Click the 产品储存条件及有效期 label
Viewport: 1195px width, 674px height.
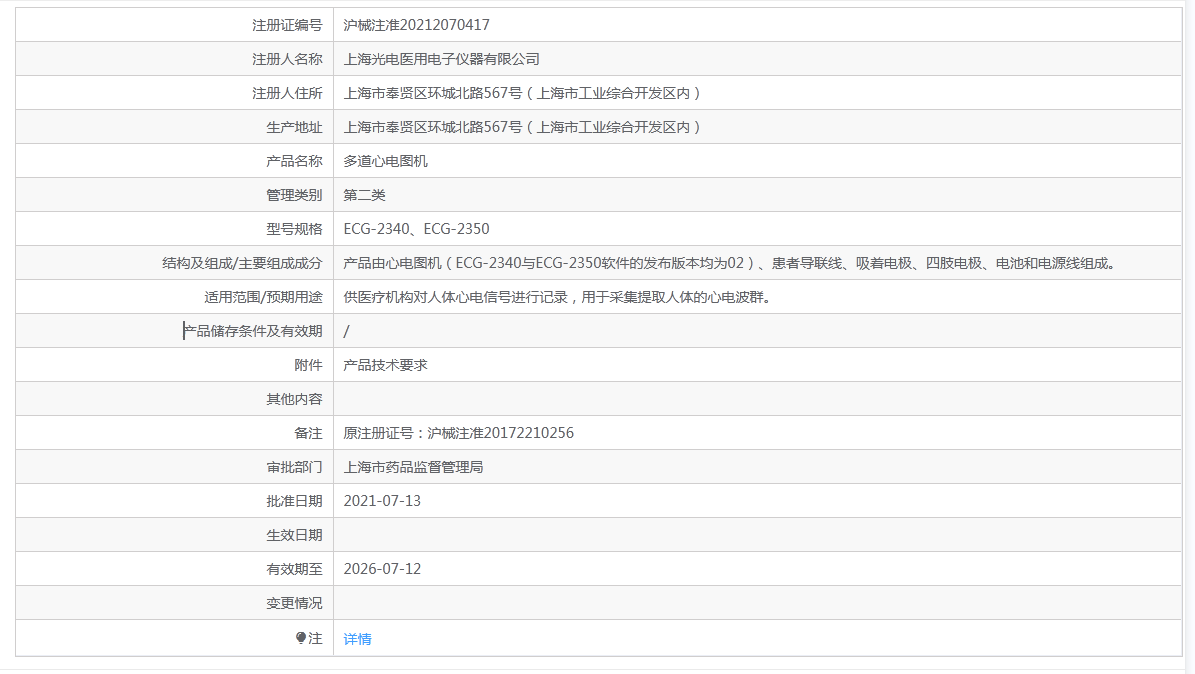point(253,331)
